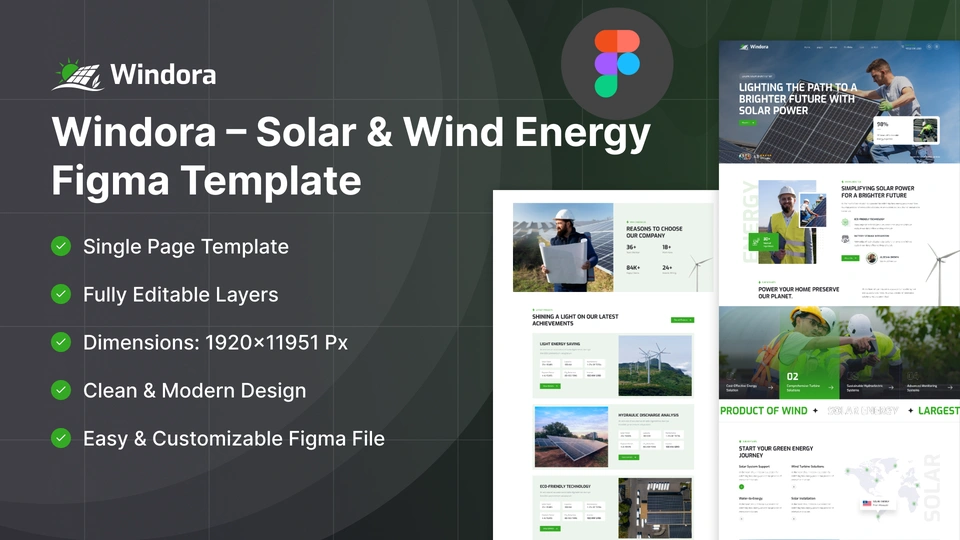Click the aerial rooftop solar photo
Screen dimensions: 960x540
coord(655,508)
